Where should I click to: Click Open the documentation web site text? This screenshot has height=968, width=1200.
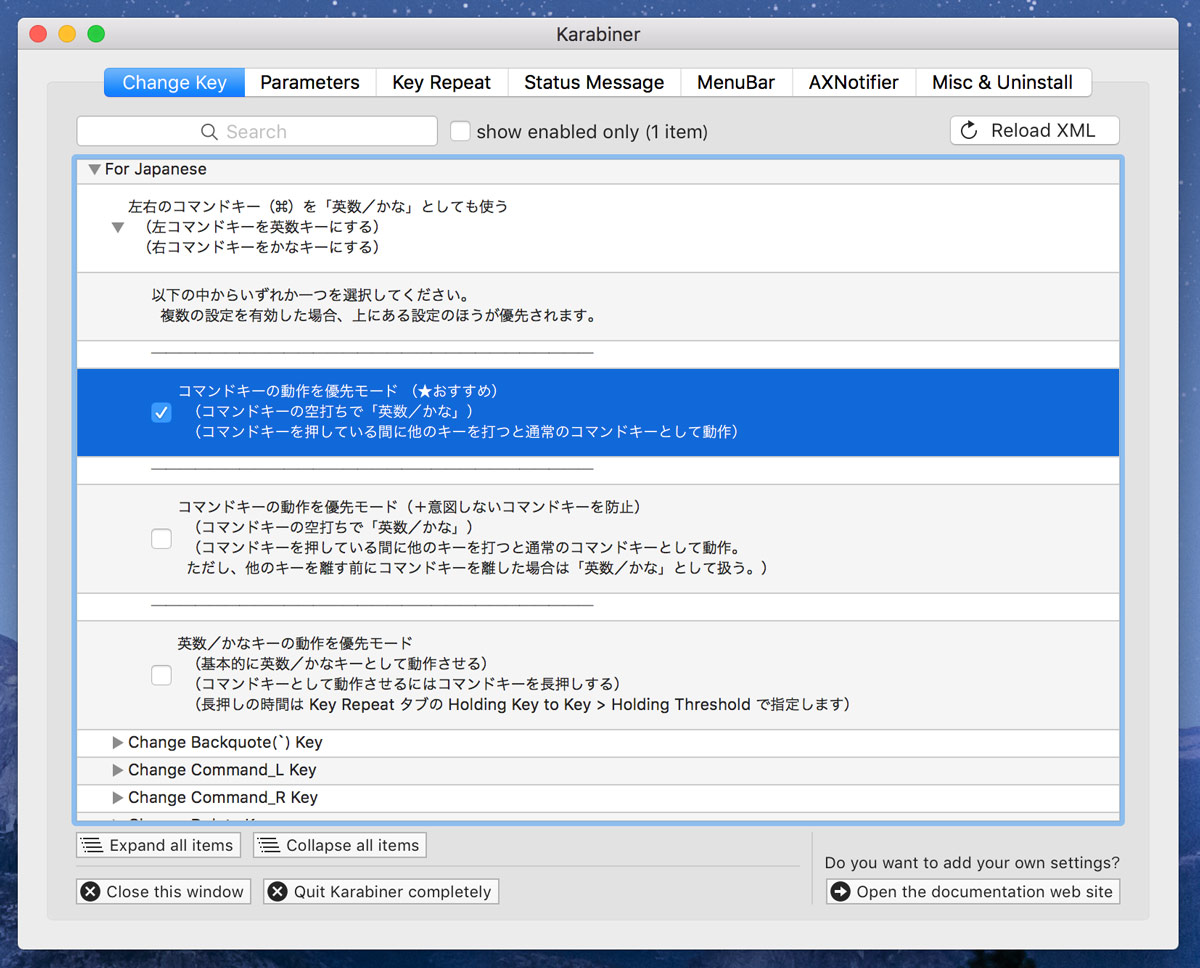pyautogui.click(x=985, y=892)
